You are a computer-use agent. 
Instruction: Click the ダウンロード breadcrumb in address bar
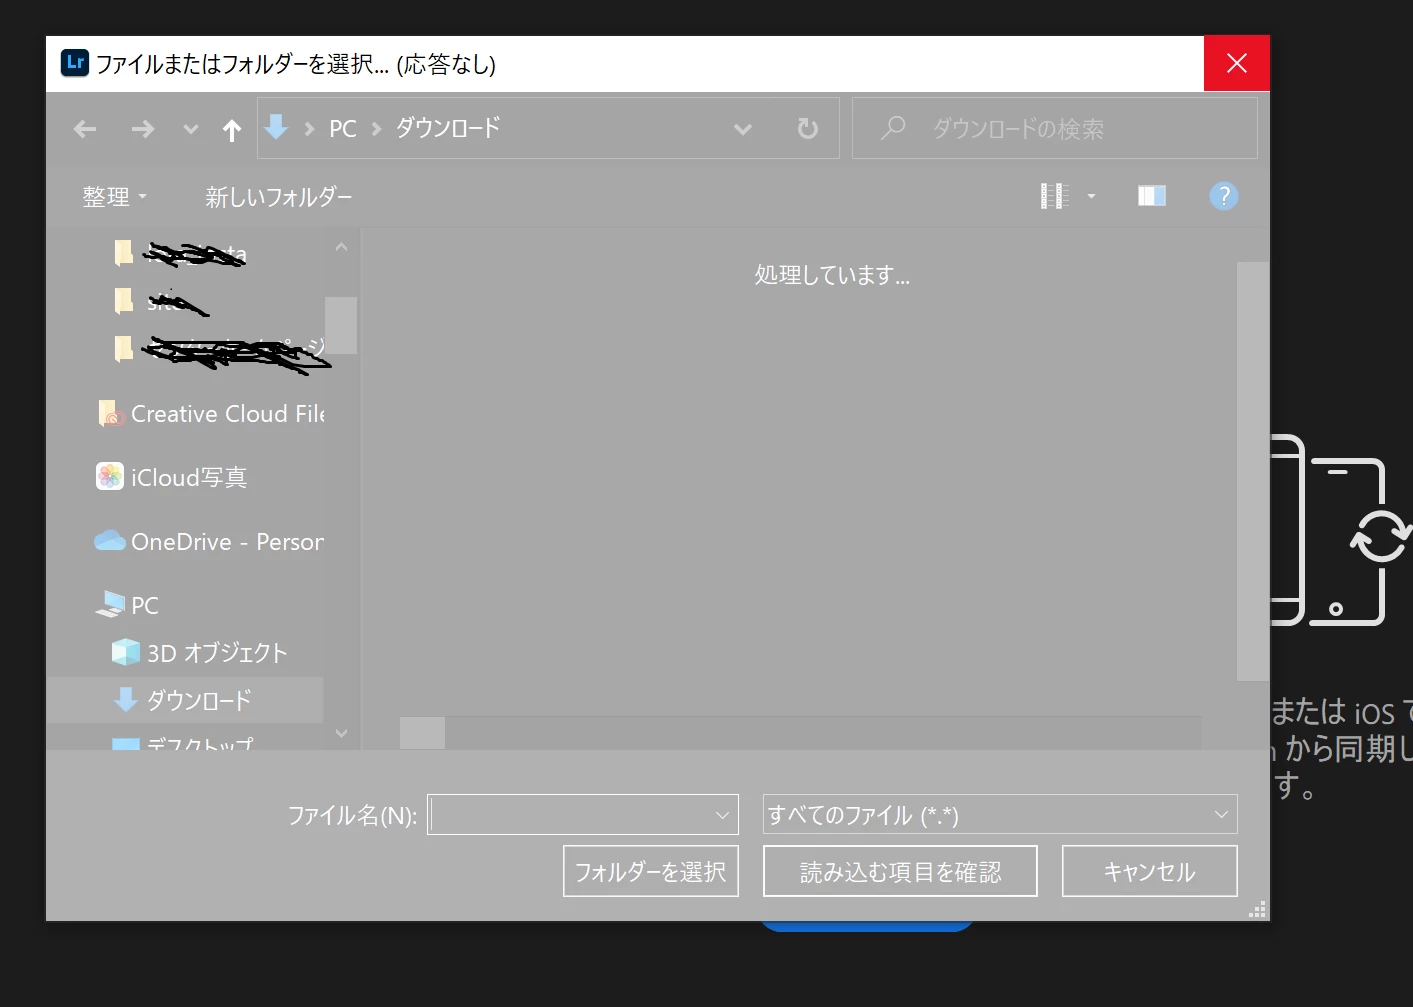point(448,128)
